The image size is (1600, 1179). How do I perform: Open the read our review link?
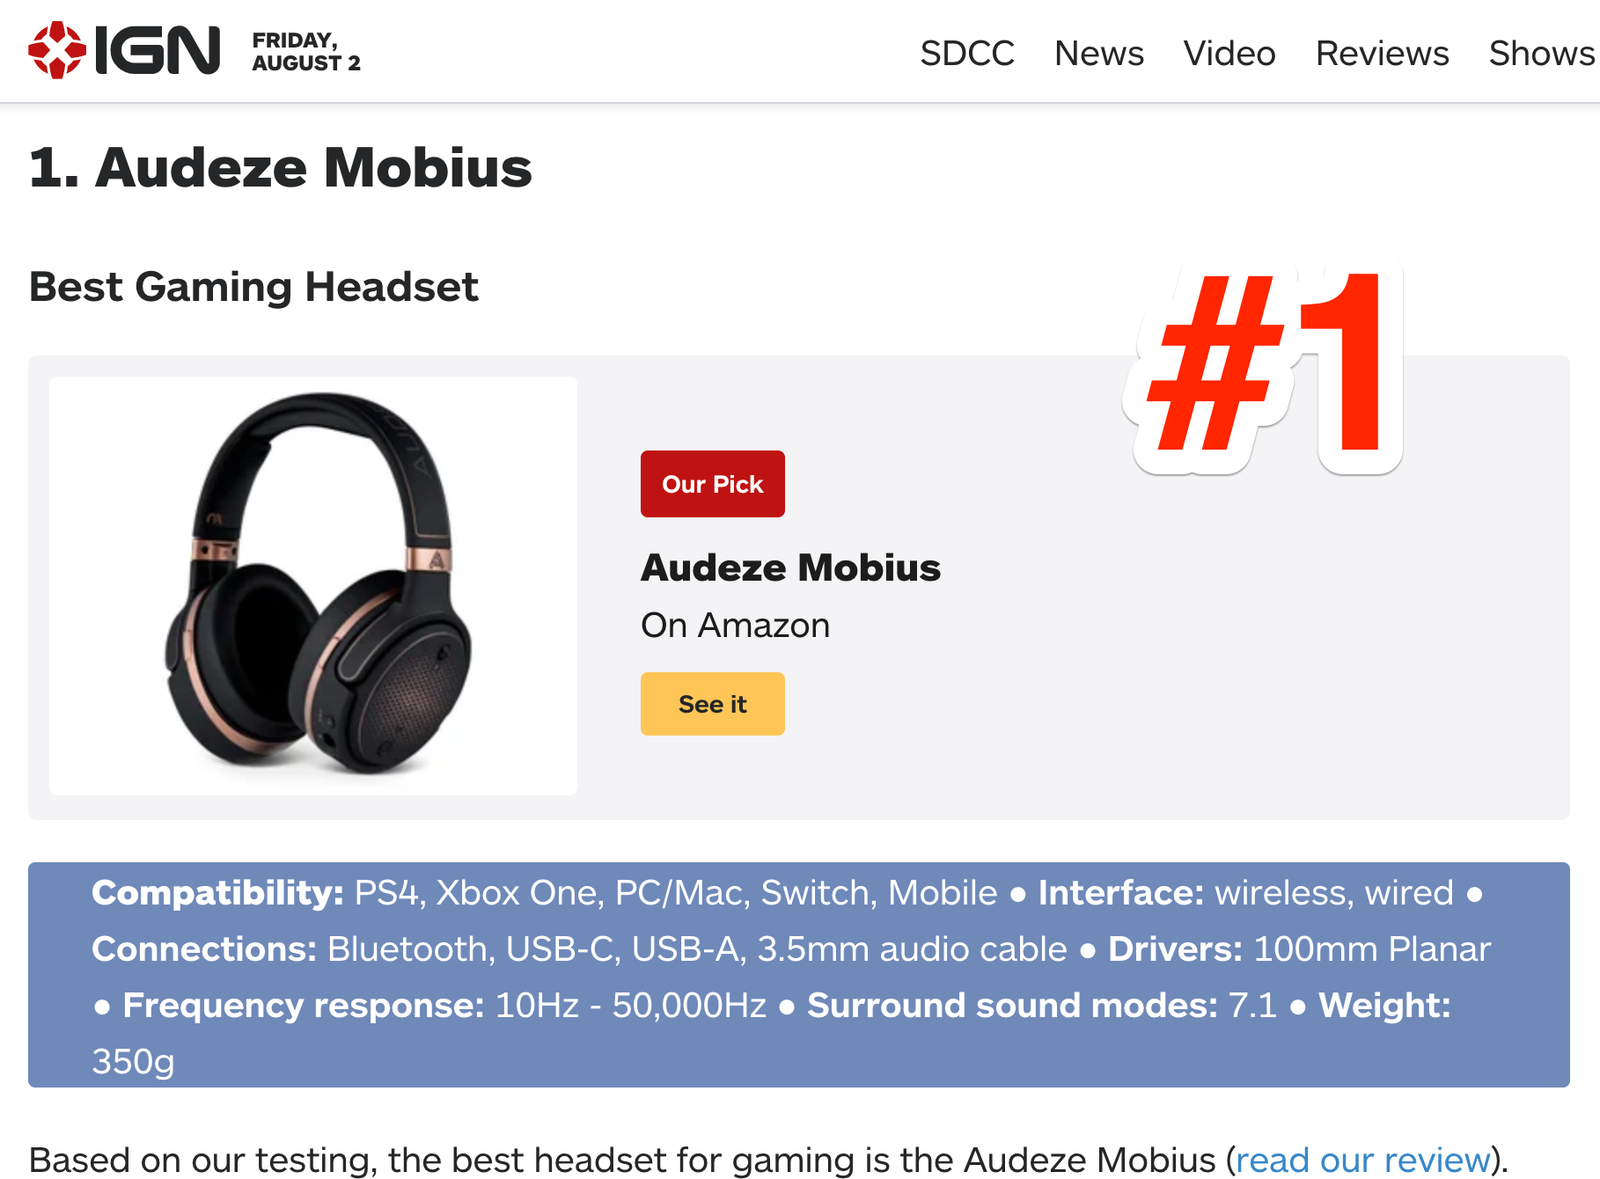[1363, 1160]
